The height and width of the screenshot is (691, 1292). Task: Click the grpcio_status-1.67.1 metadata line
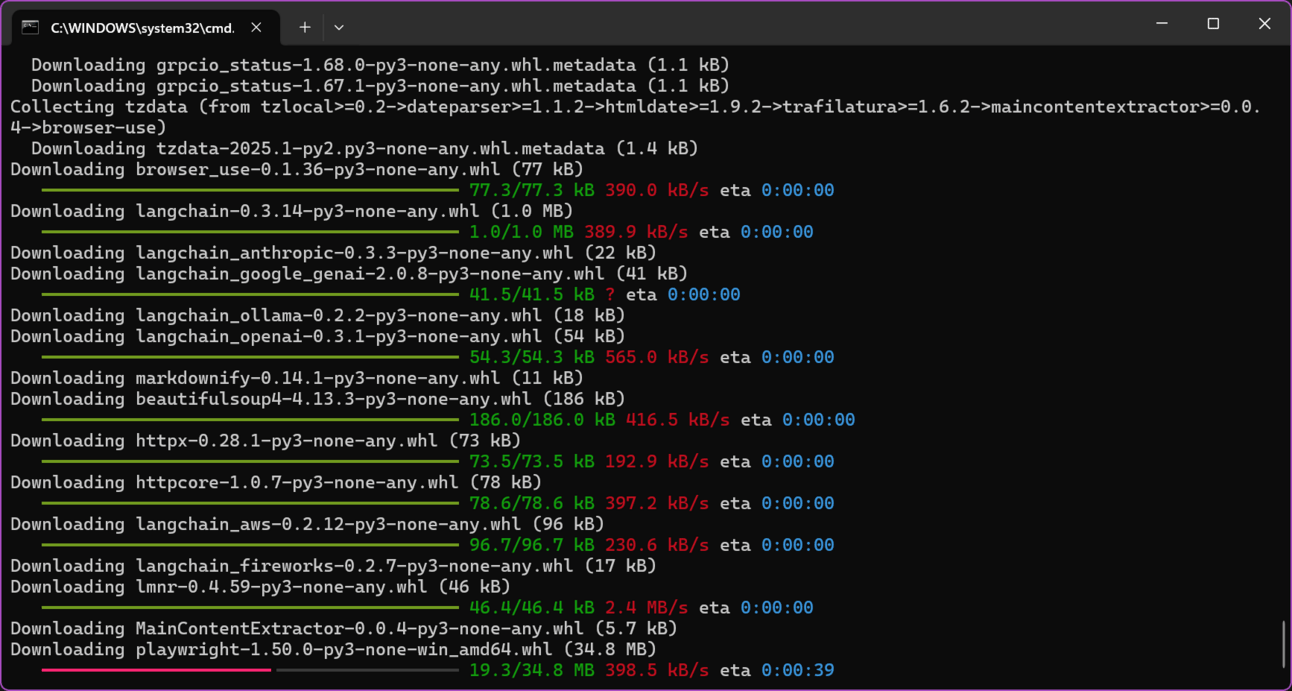(380, 86)
